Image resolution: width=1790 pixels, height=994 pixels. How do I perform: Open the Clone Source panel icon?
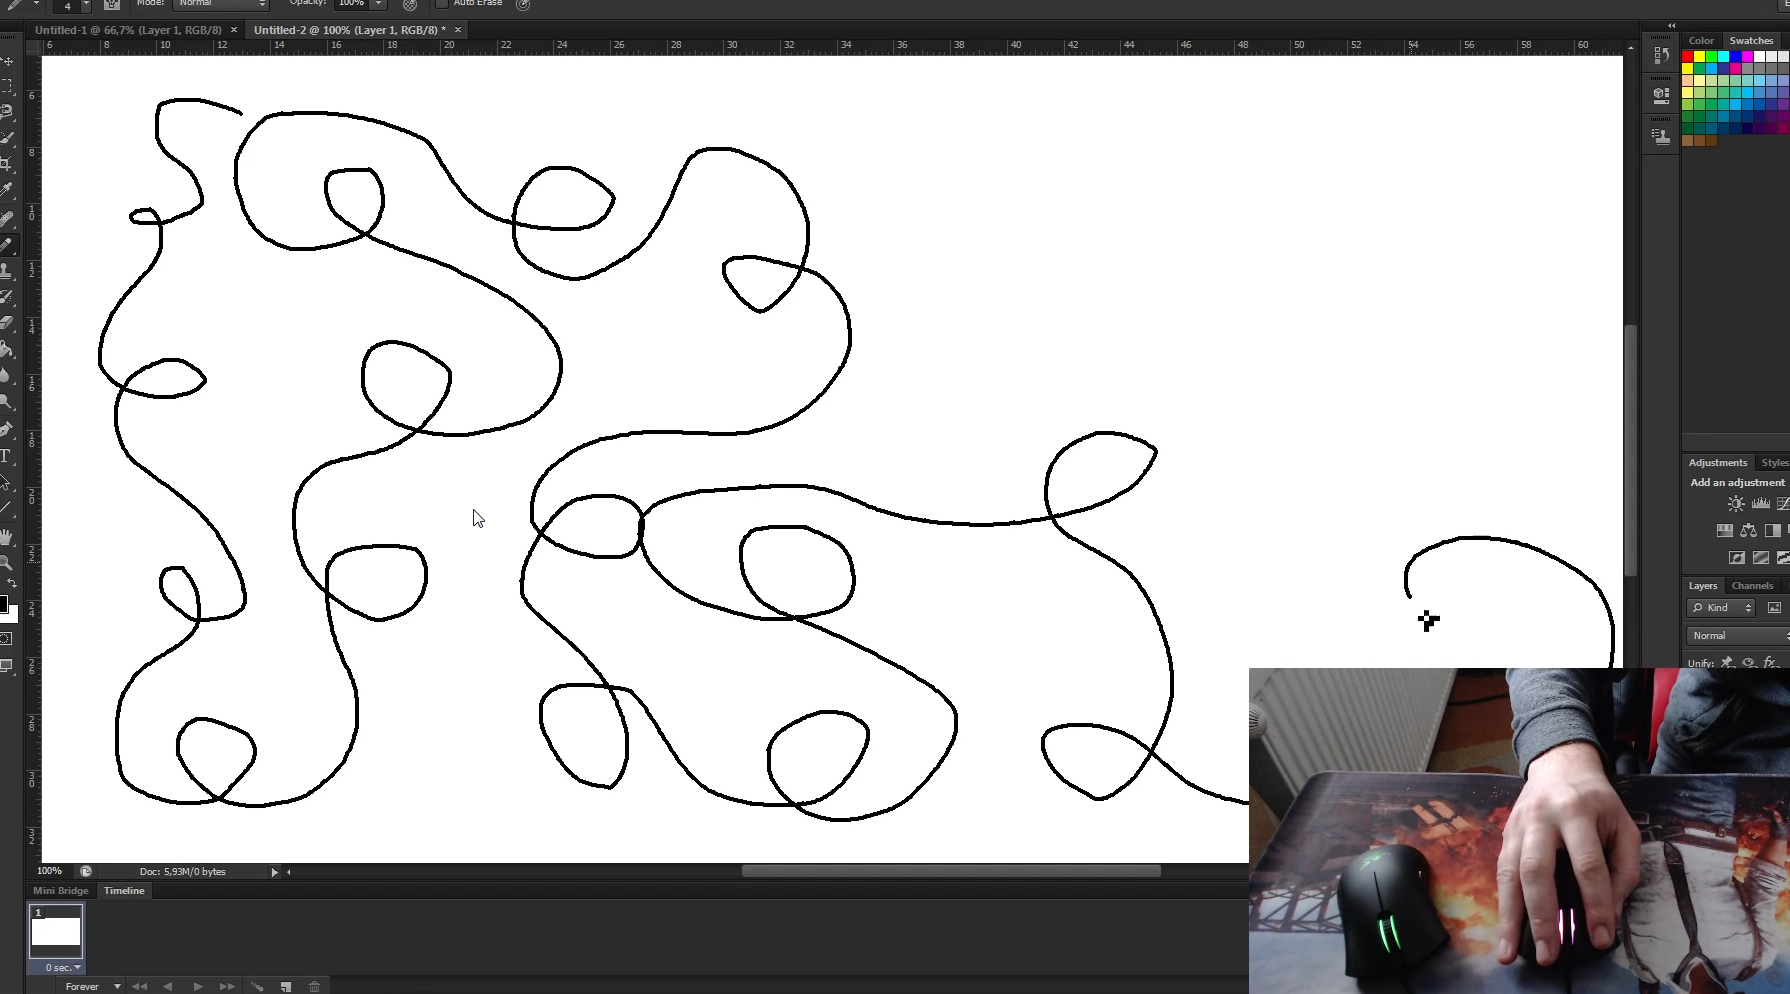coord(1661,137)
